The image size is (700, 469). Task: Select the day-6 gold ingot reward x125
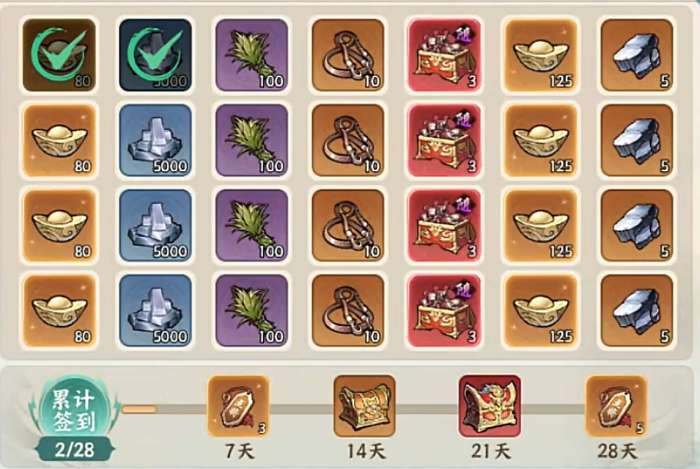pos(541,55)
